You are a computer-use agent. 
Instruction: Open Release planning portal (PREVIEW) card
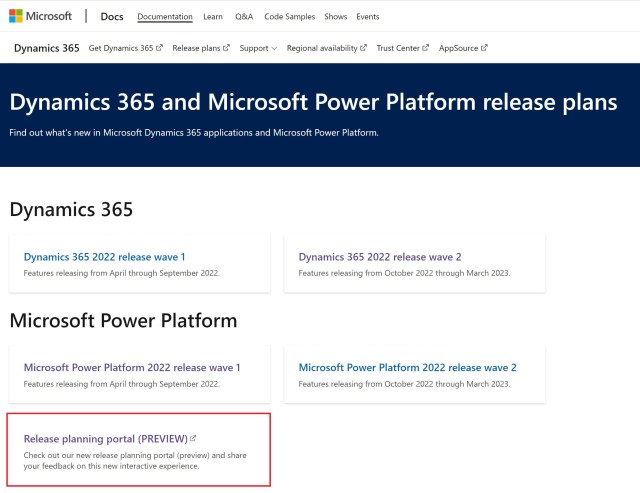[x=139, y=450]
